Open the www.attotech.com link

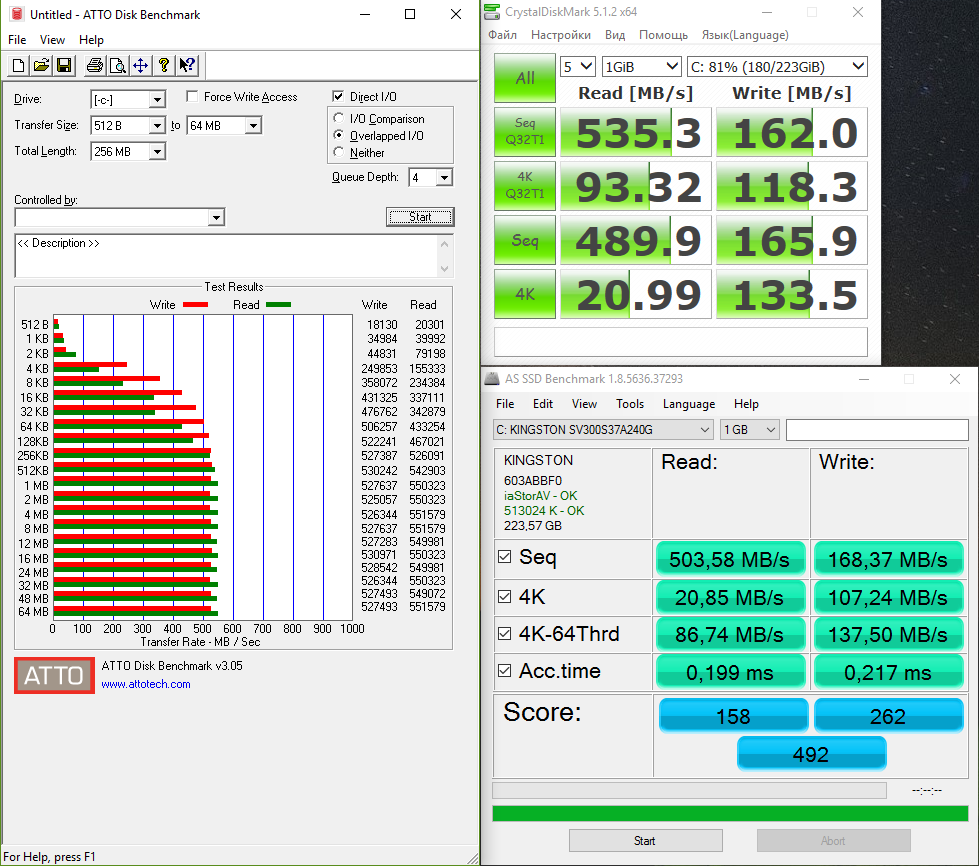tap(146, 684)
